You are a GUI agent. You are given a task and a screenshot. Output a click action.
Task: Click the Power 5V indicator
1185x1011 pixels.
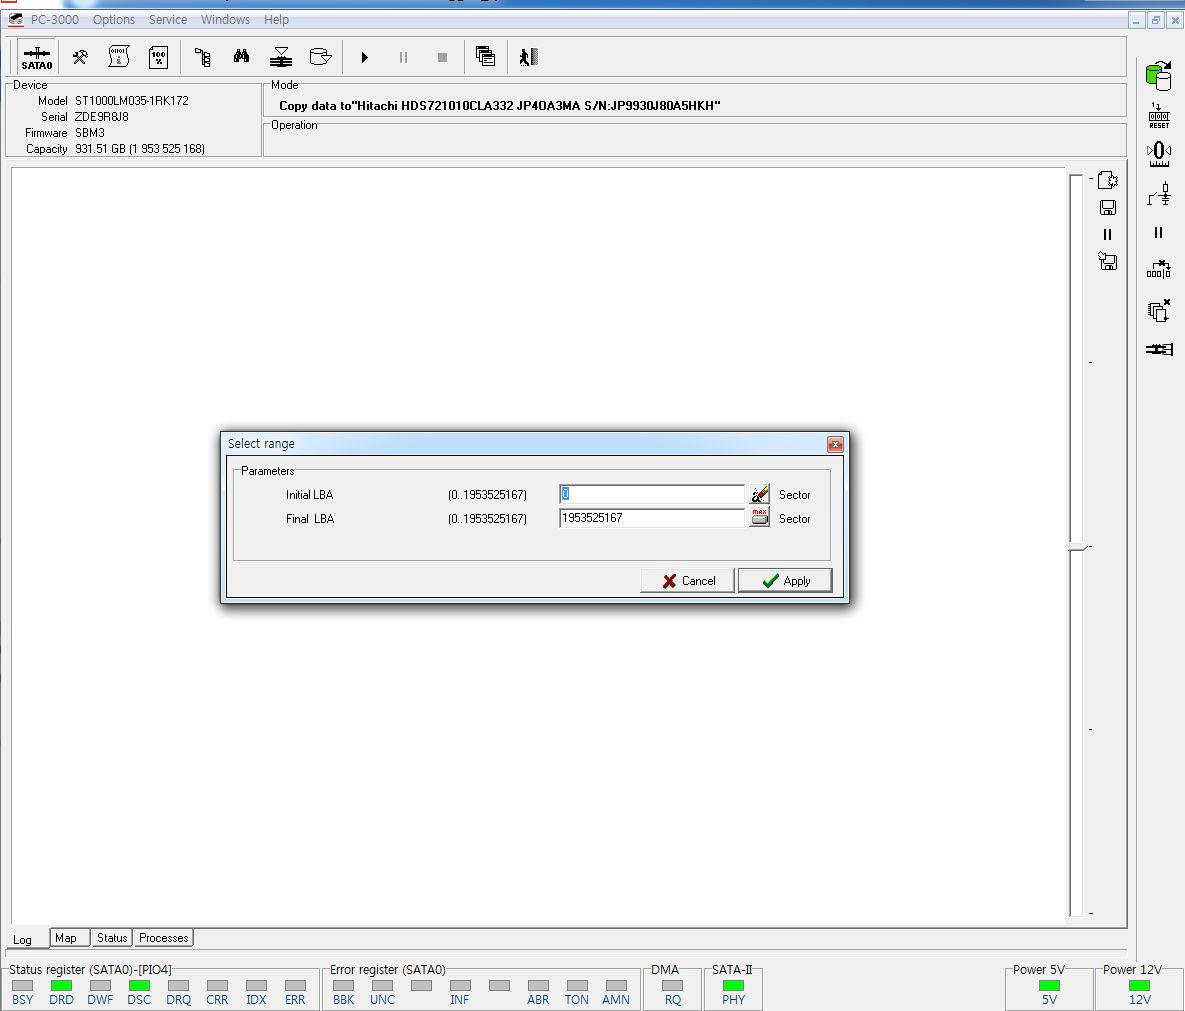click(1049, 985)
